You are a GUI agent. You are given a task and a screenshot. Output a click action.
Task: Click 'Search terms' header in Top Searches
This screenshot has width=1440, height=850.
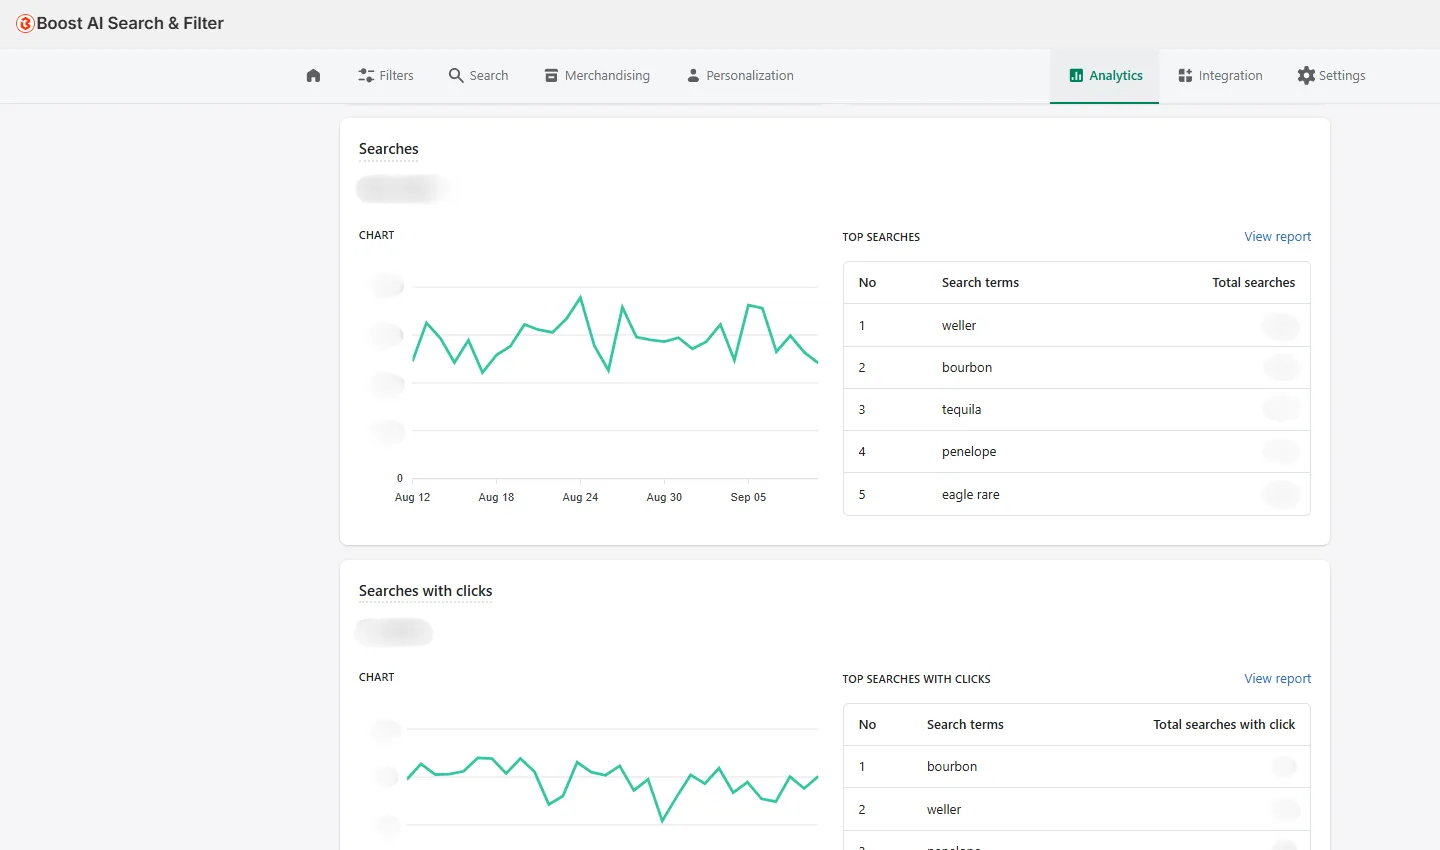pyautogui.click(x=980, y=283)
